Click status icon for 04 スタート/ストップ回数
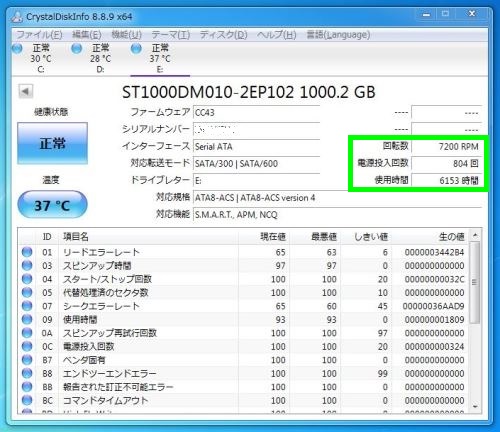The image size is (500, 432). pos(27,279)
